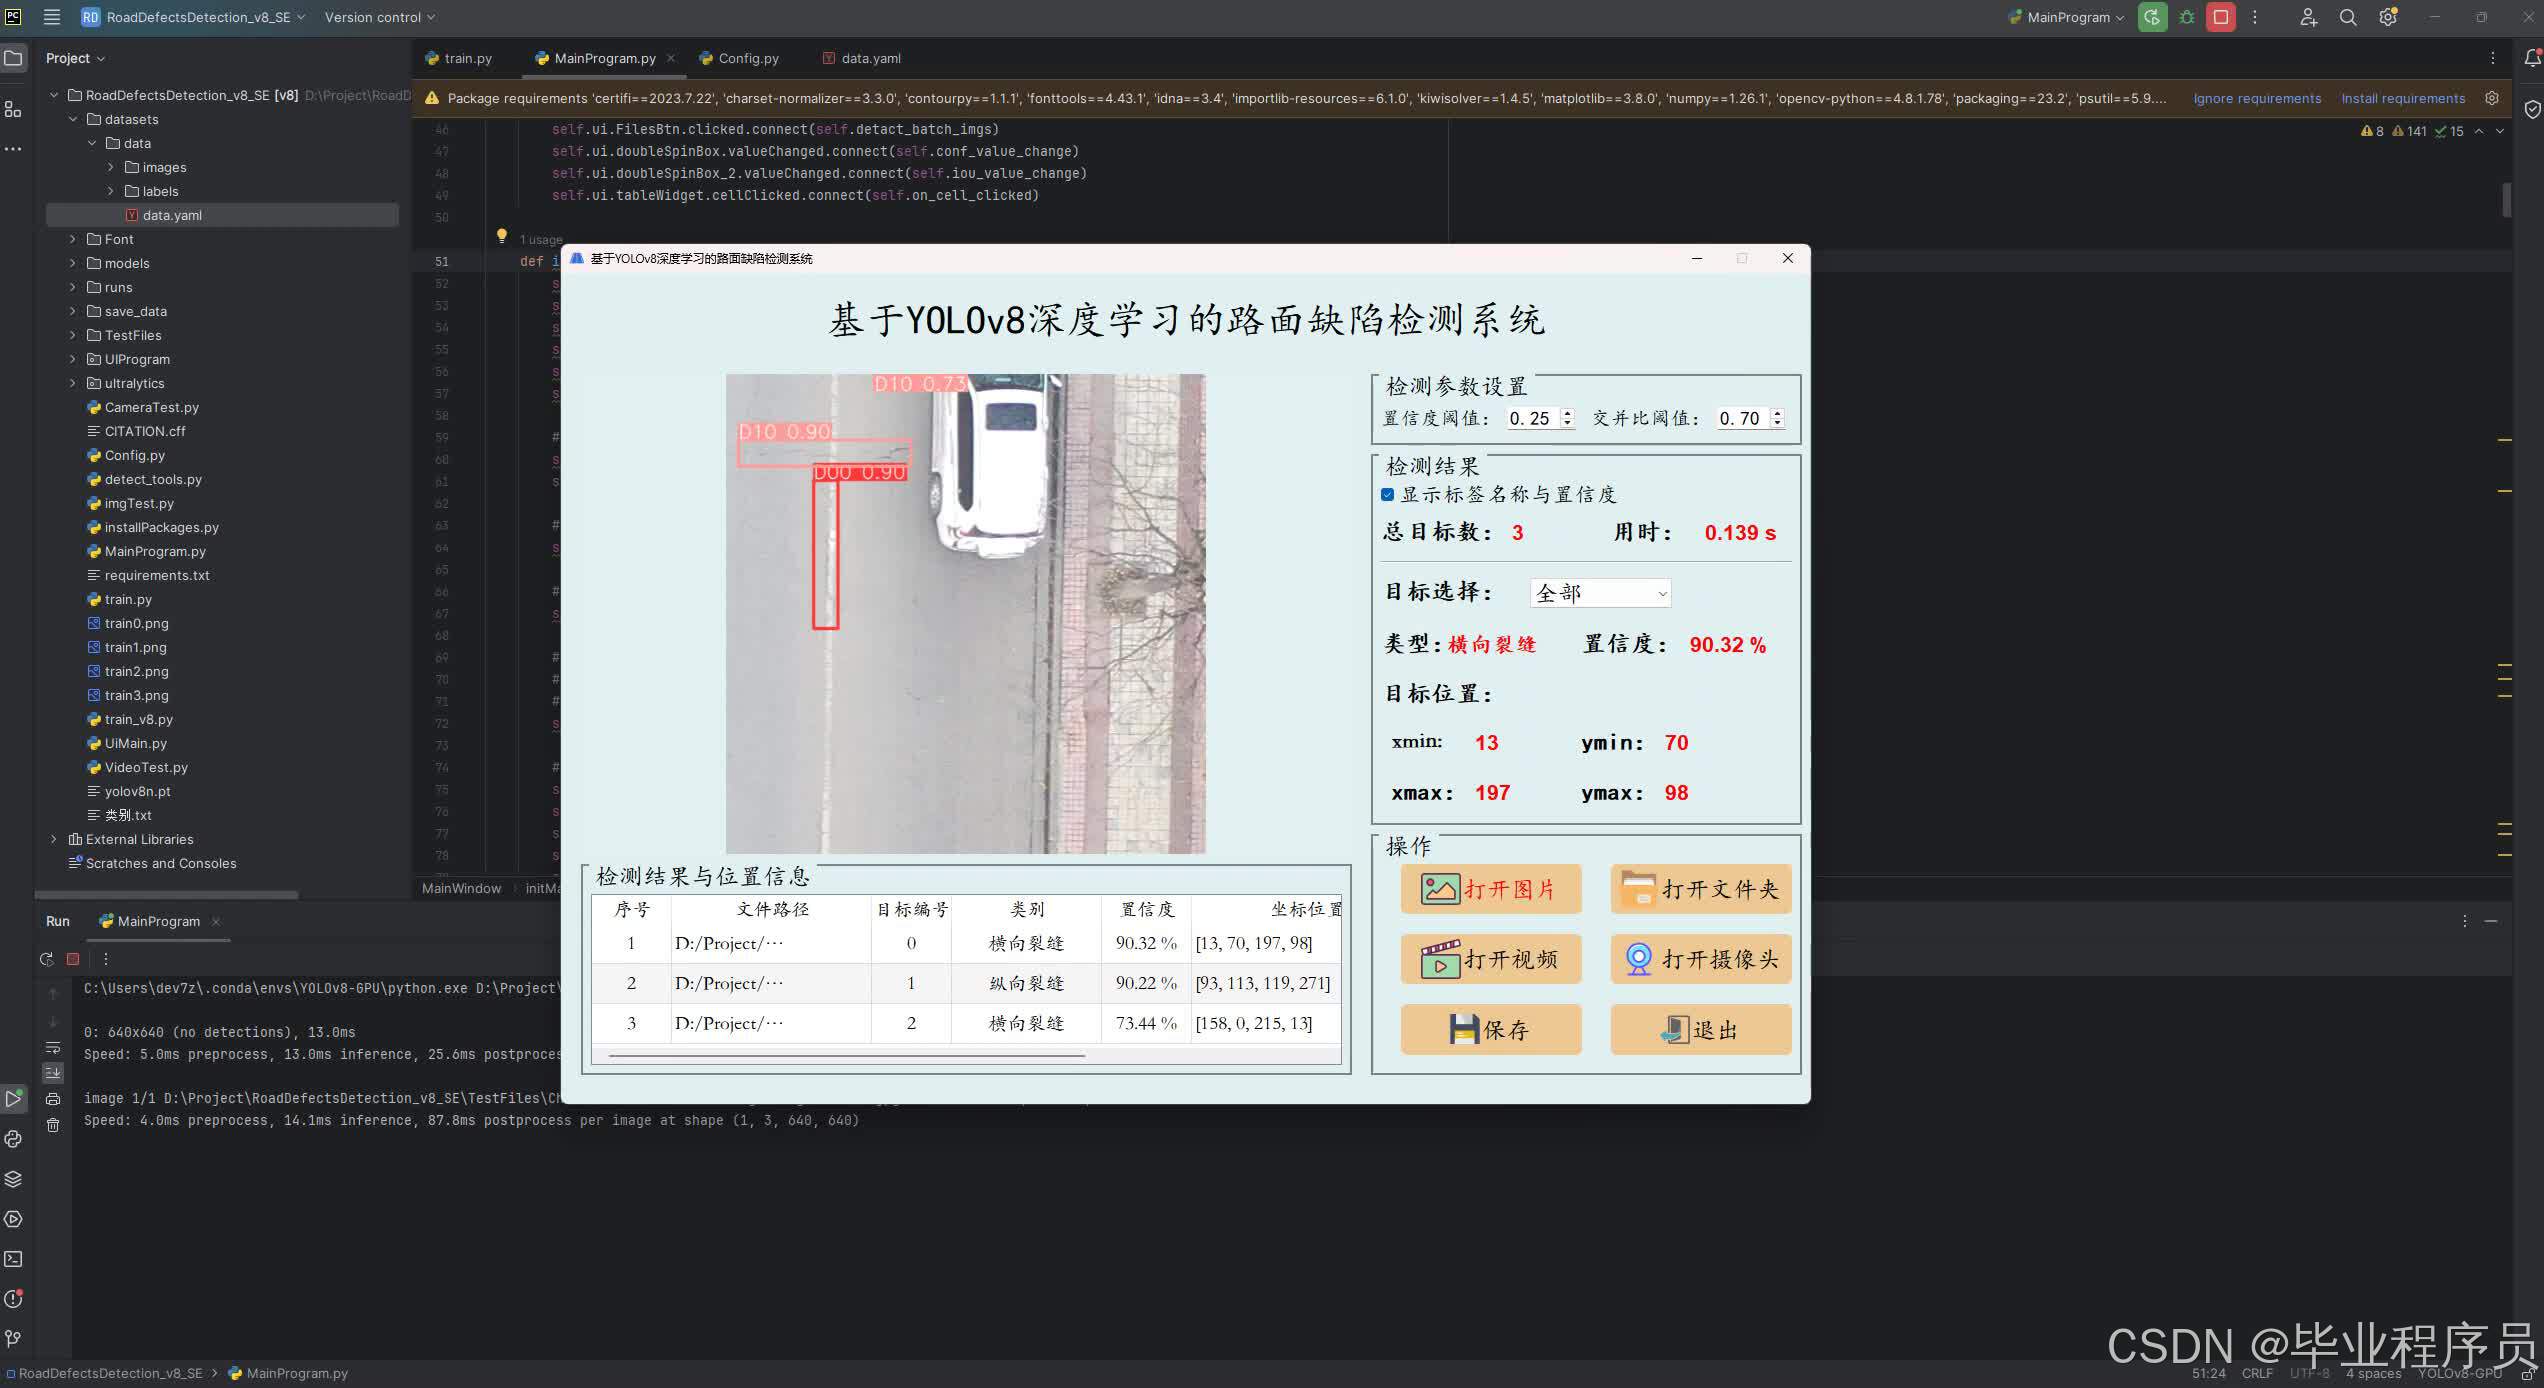Toggle the 显示标签名称与置信度 checkbox
This screenshot has width=2544, height=1388.
tap(1387, 495)
